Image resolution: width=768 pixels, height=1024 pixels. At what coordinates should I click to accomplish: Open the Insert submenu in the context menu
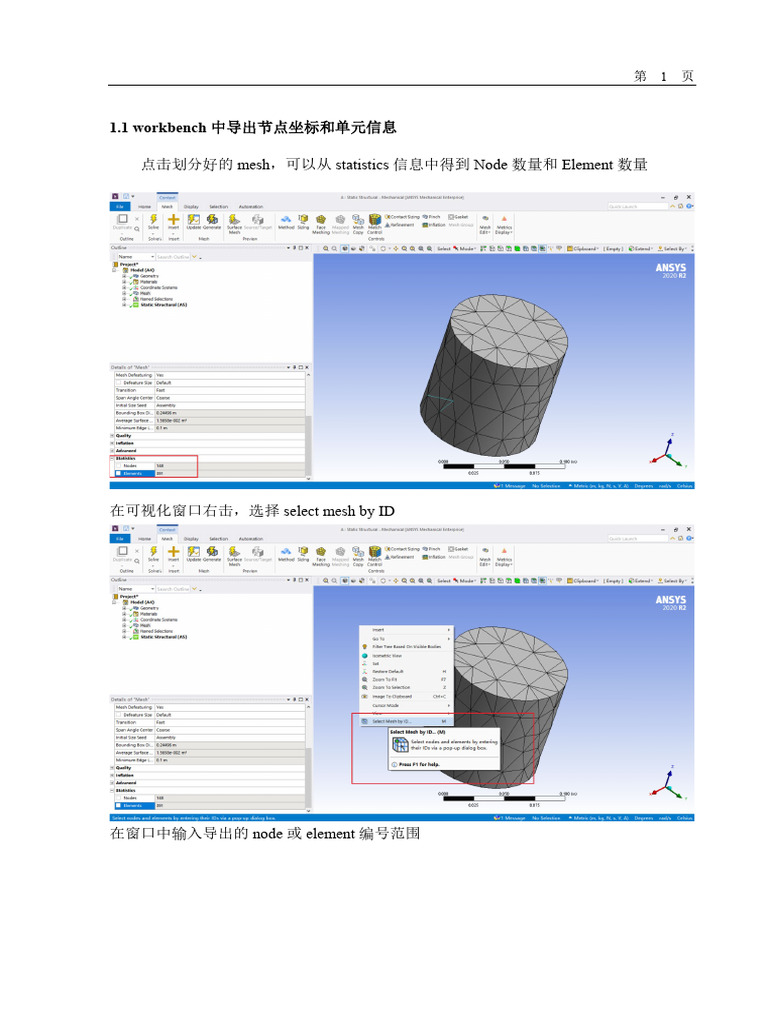pyautogui.click(x=406, y=630)
